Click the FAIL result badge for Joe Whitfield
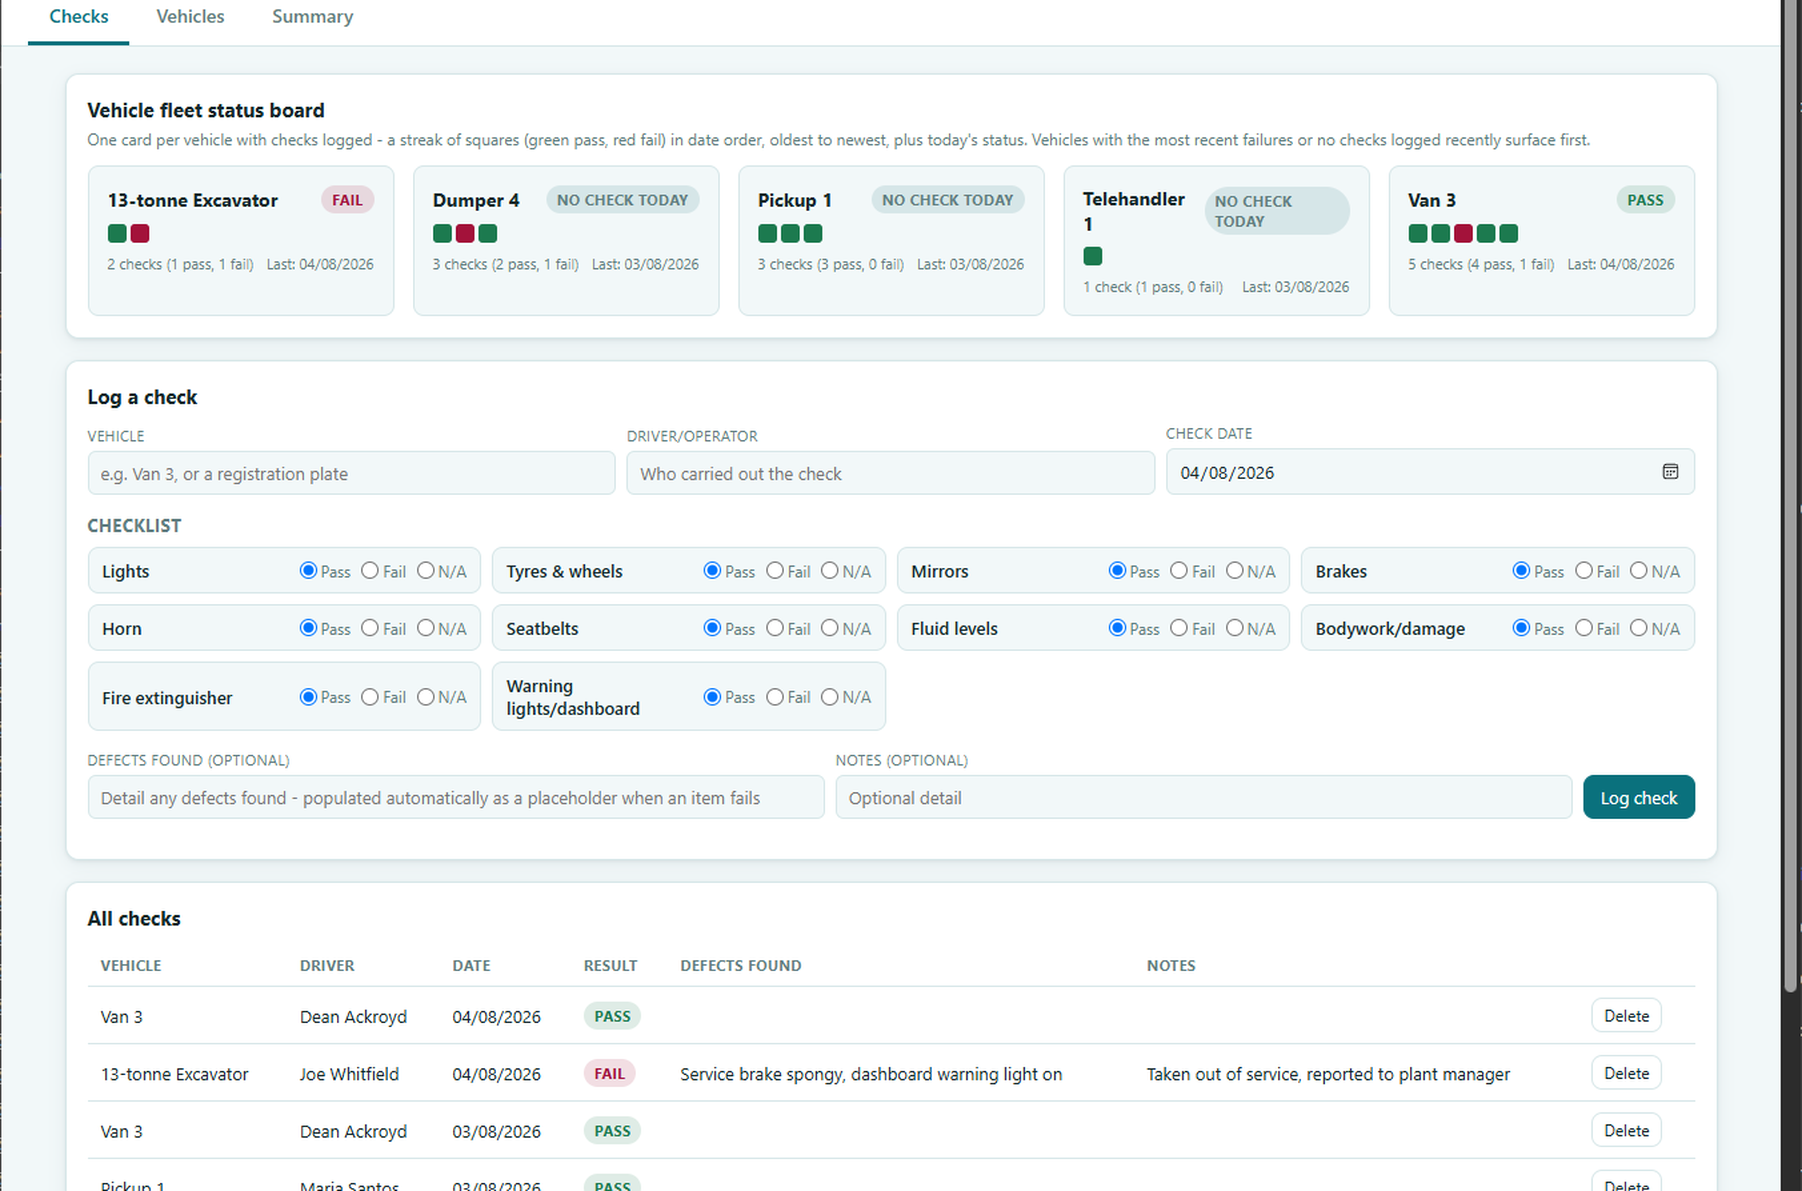This screenshot has height=1191, width=1802. tap(609, 1074)
